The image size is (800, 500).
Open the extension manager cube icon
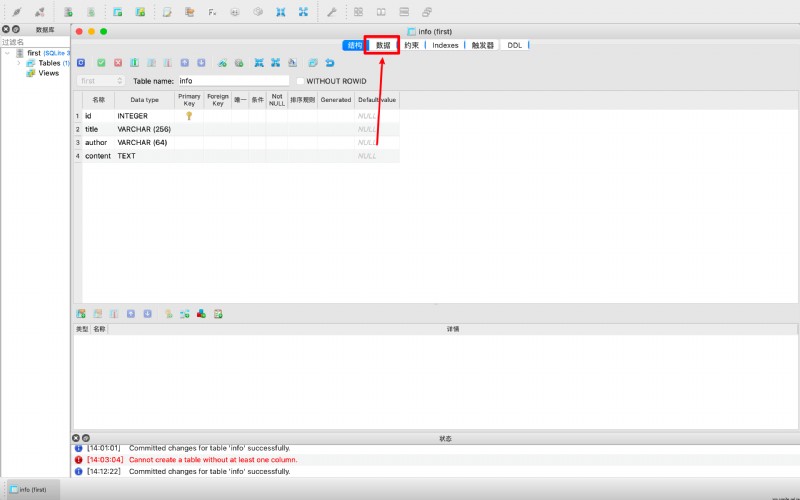[258, 12]
